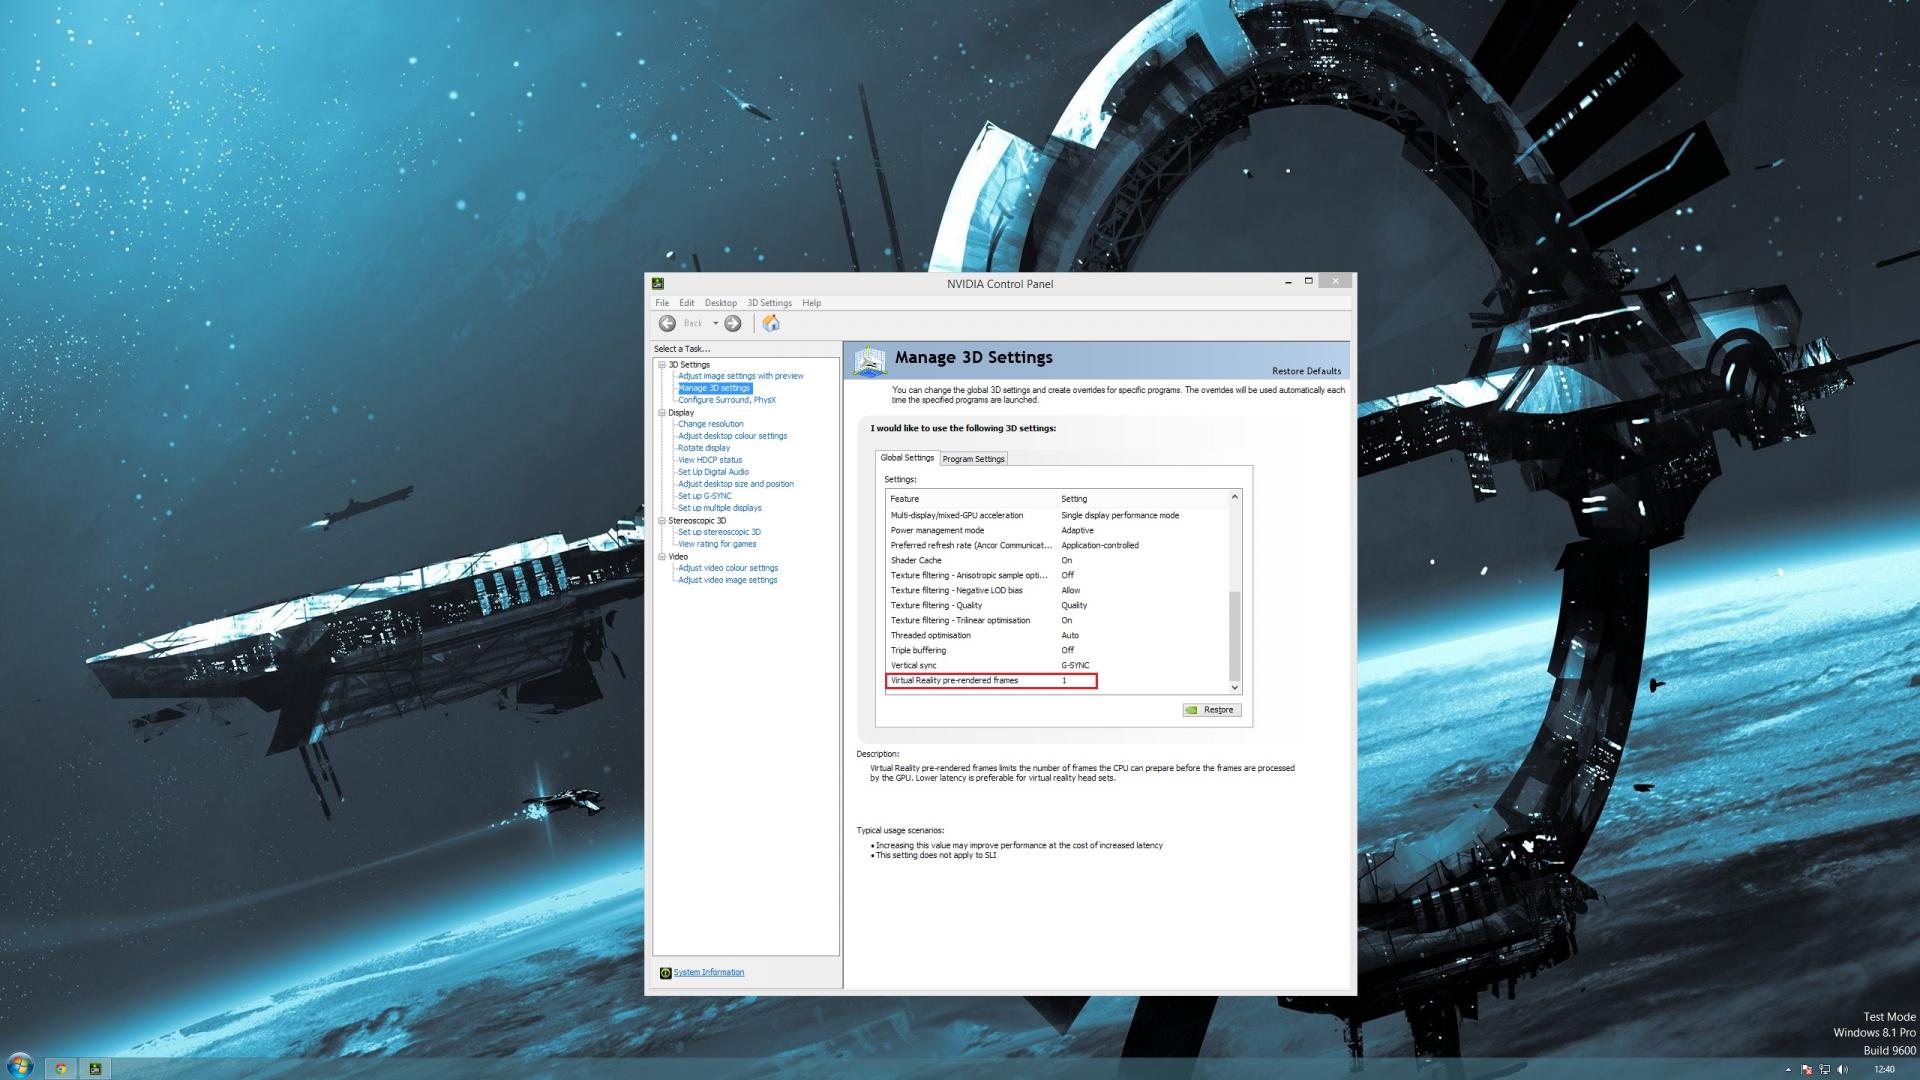
Task: Open the volume tray icon
Action: pos(1843,1070)
